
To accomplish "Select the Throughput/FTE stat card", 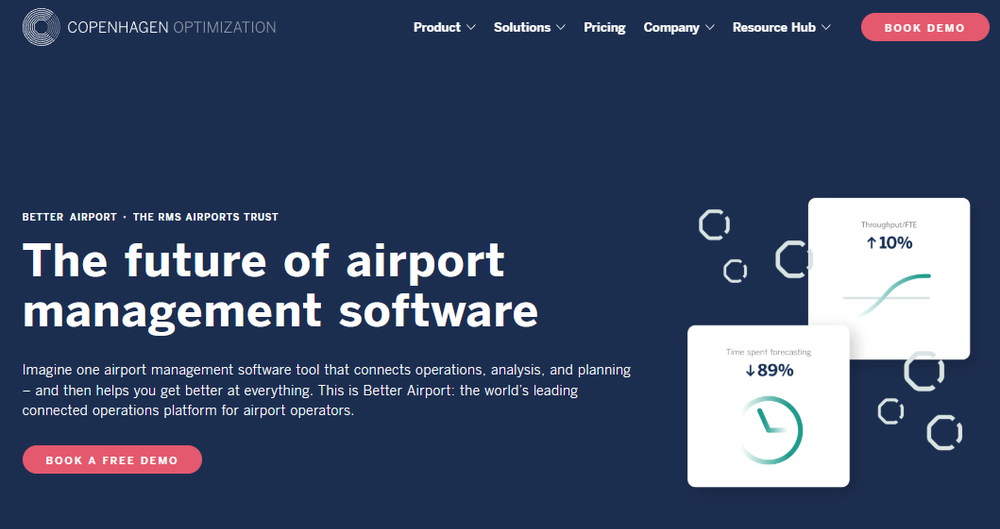I will coord(889,278).
